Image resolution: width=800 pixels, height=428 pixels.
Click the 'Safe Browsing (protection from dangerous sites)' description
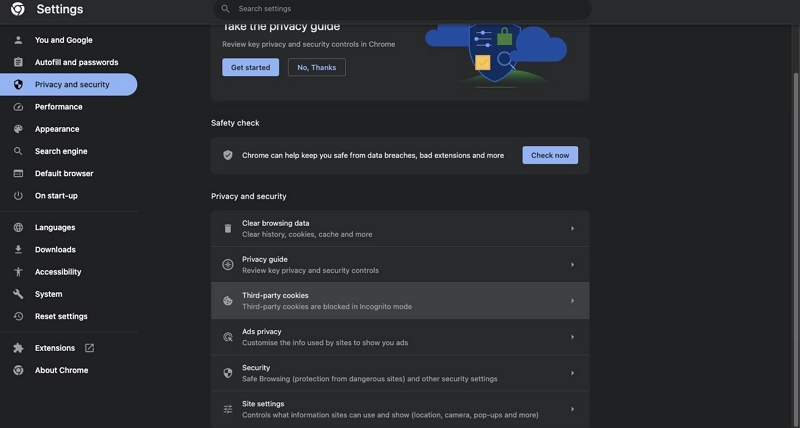370,379
